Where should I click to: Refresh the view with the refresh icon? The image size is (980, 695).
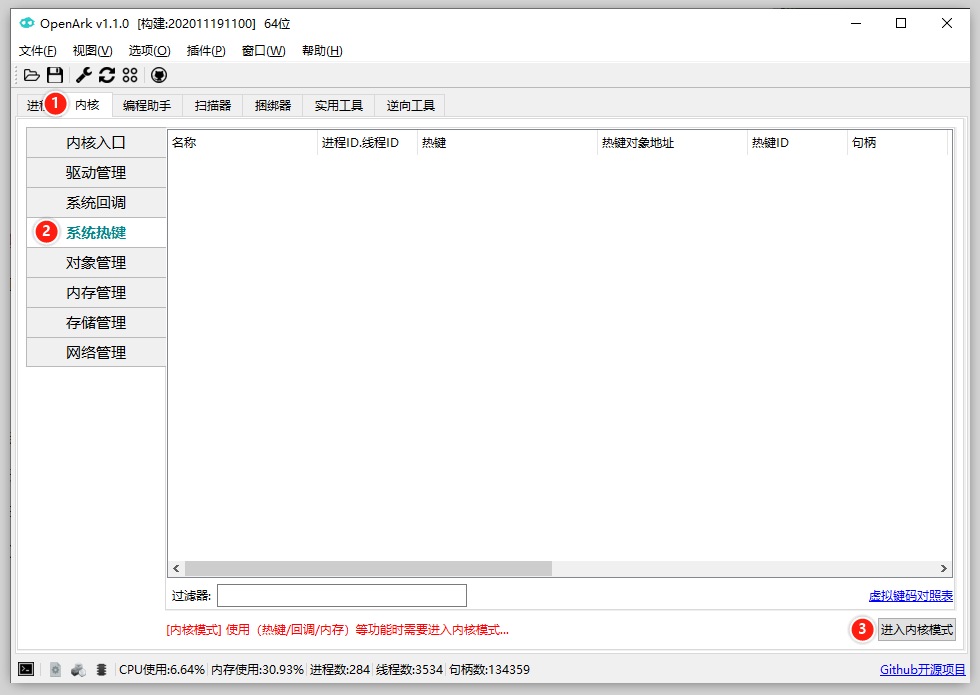pos(107,74)
